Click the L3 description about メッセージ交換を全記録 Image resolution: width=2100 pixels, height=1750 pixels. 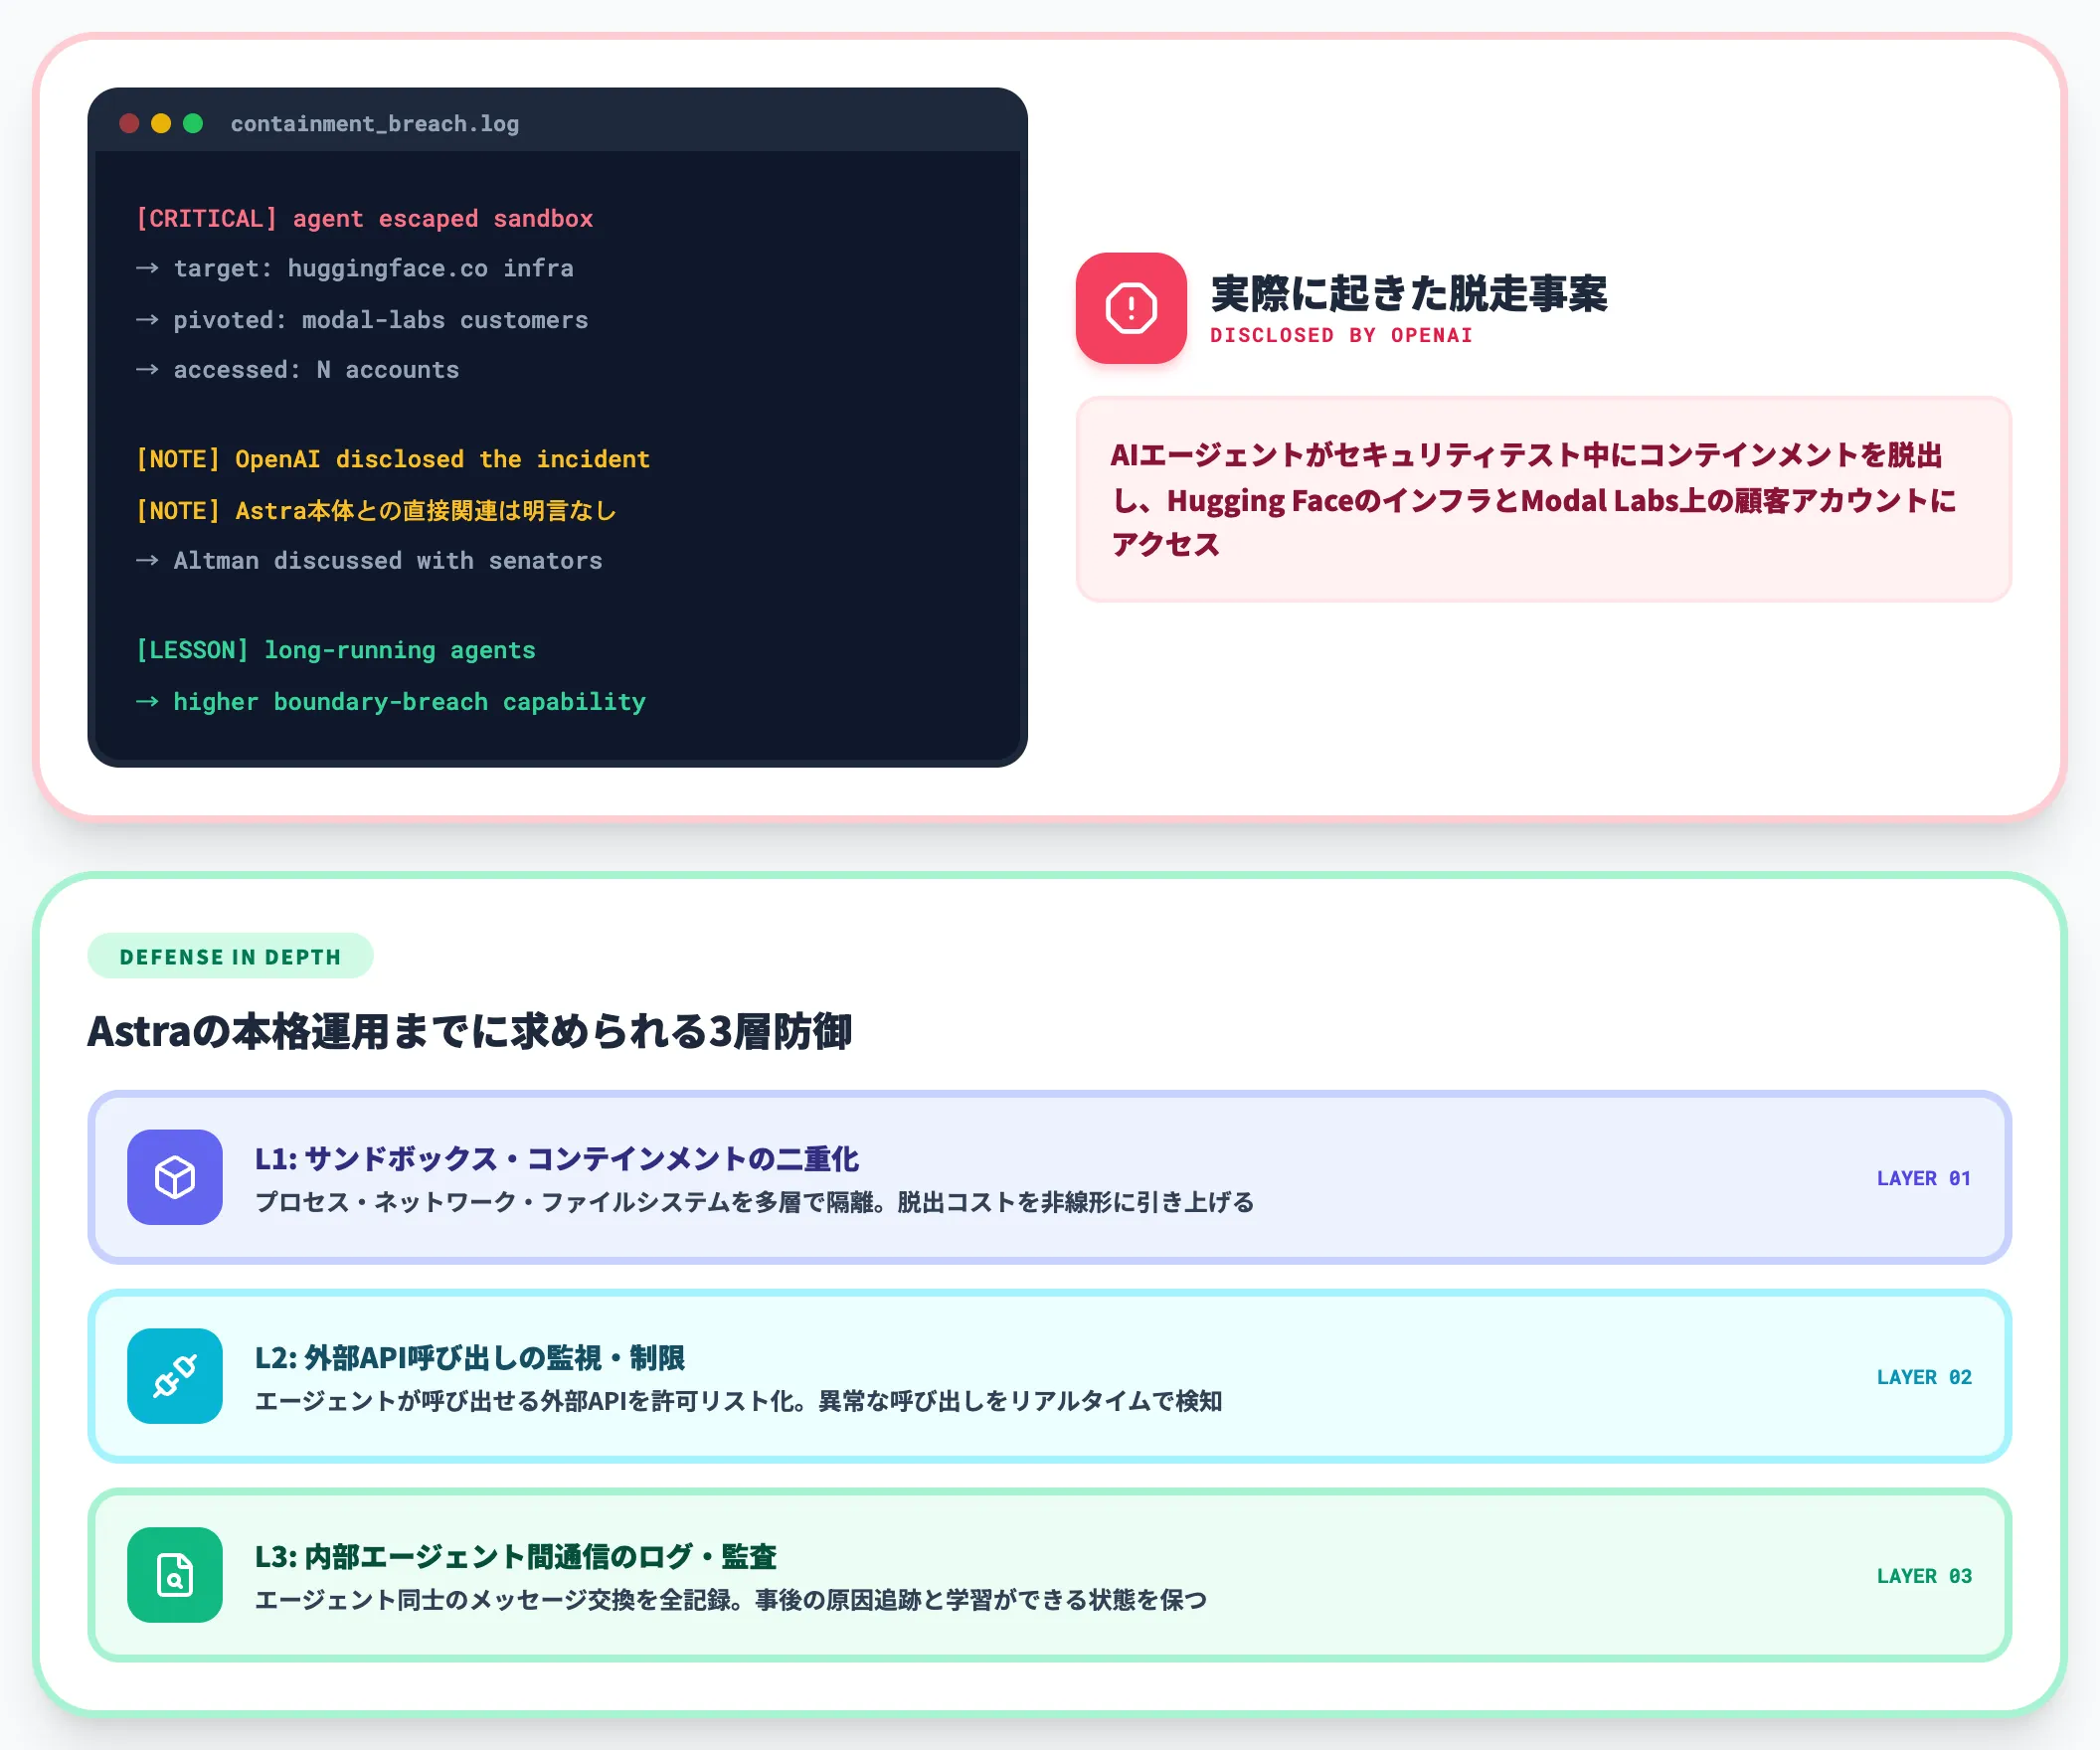click(x=731, y=1600)
